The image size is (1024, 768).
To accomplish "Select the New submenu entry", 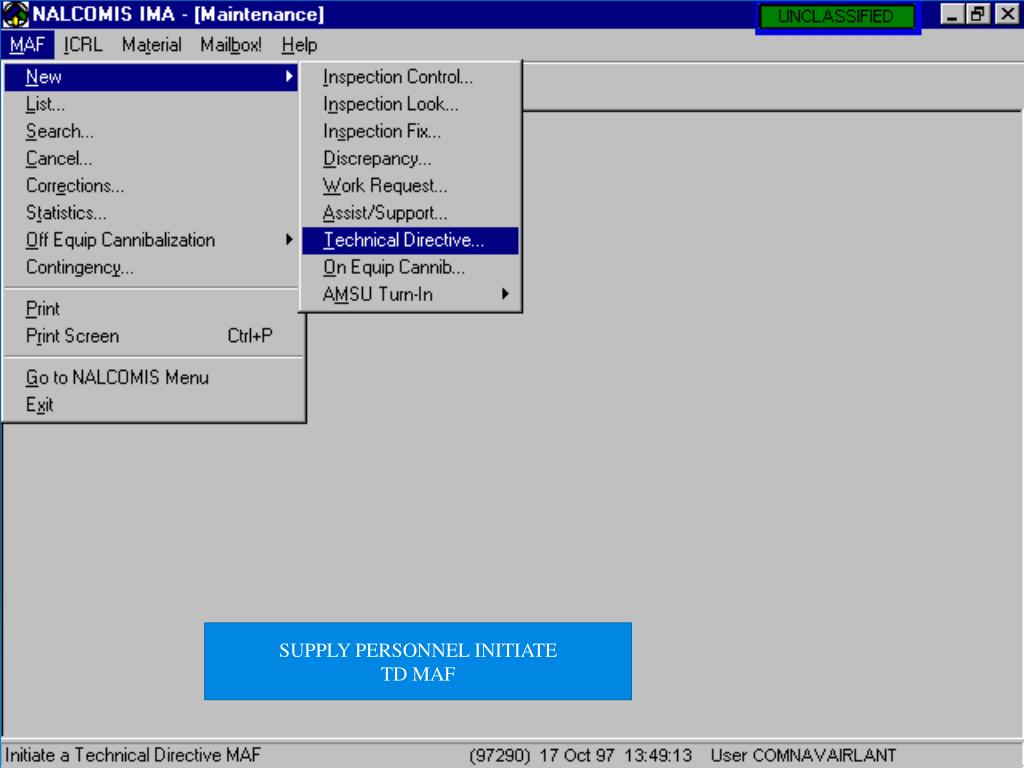I will [151, 77].
